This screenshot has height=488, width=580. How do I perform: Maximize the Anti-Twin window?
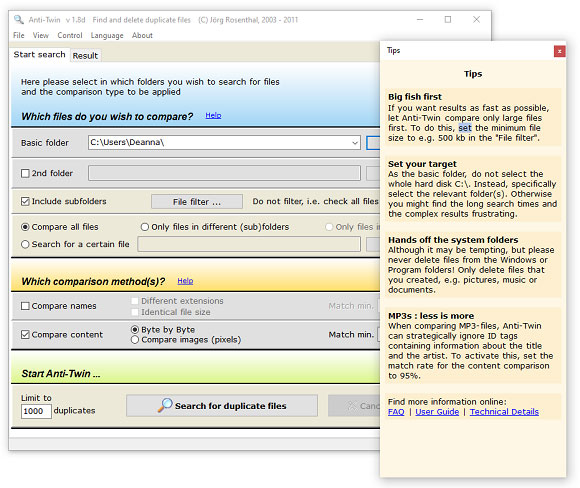[448, 20]
